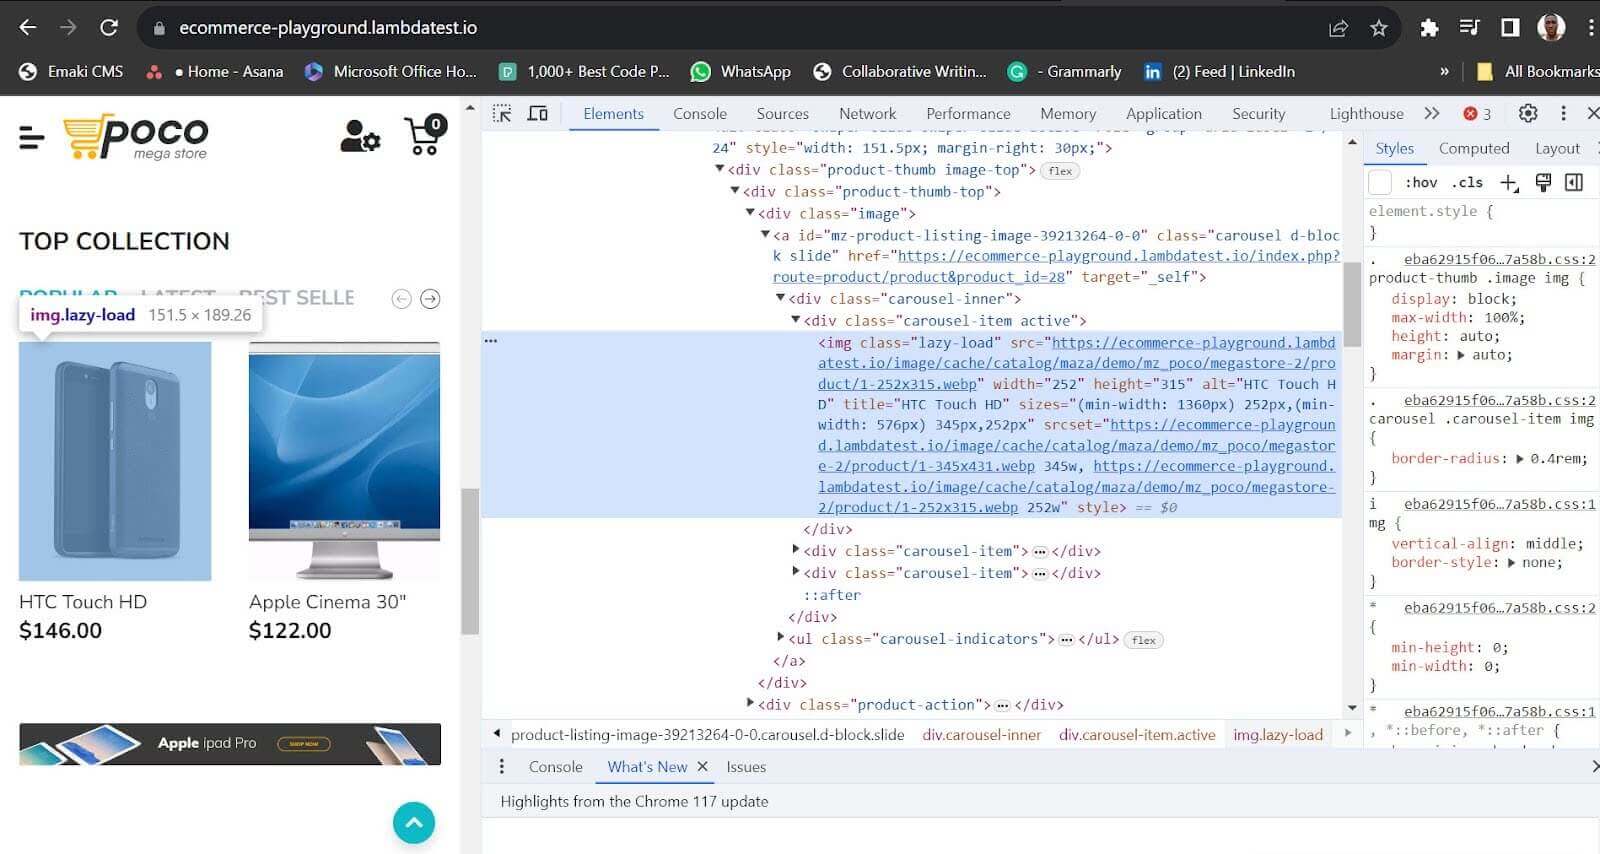The image size is (1600, 854).
Task: Toggle the device toolbar icon in DevTools
Action: click(x=538, y=113)
